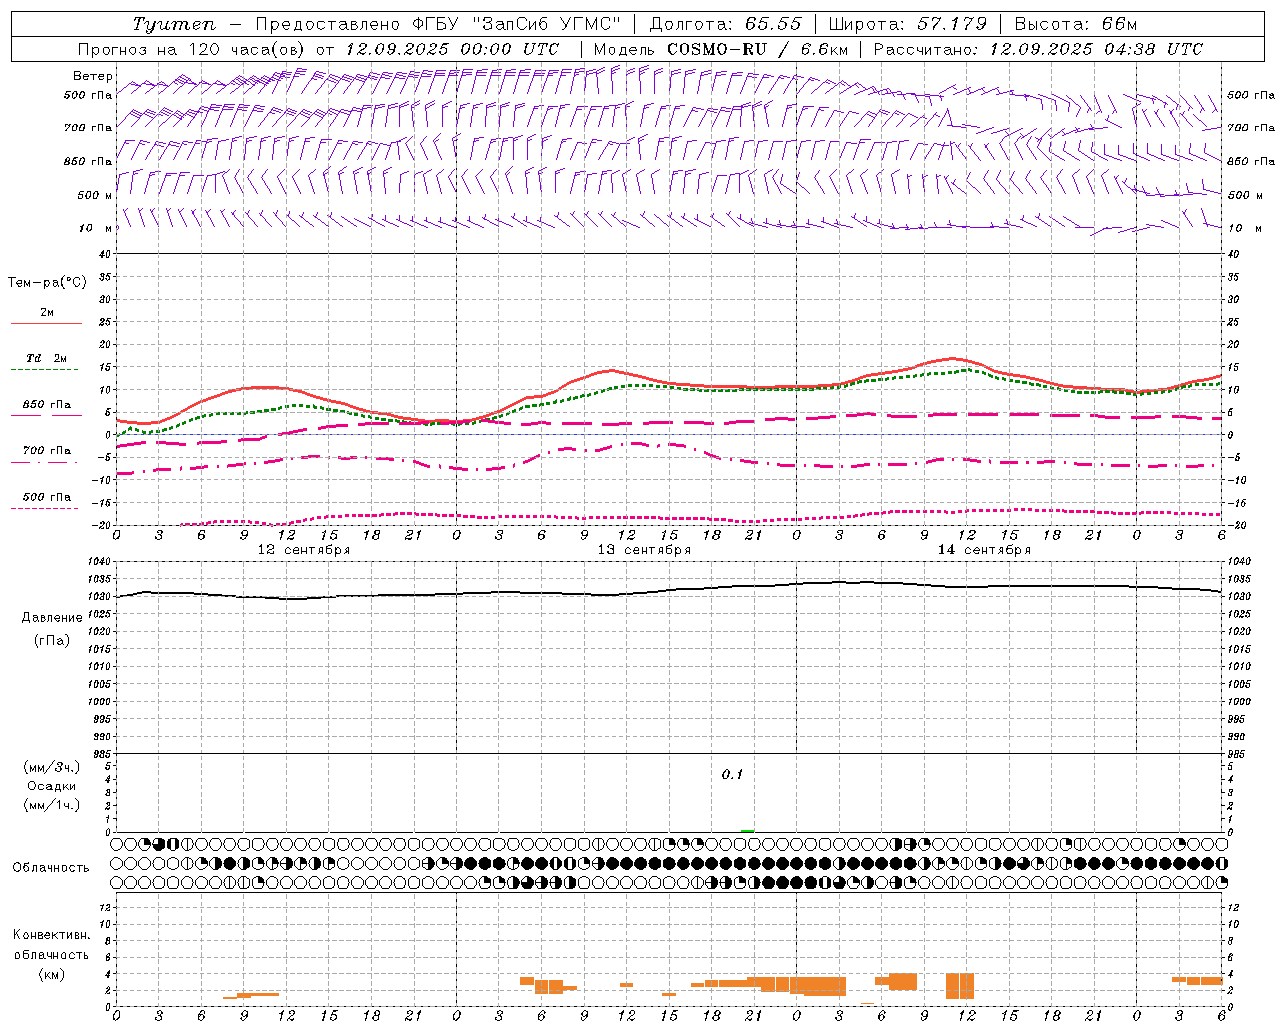Click the 'Ветер' wind panel label
This screenshot has width=1280, height=1024.
pos(92,76)
